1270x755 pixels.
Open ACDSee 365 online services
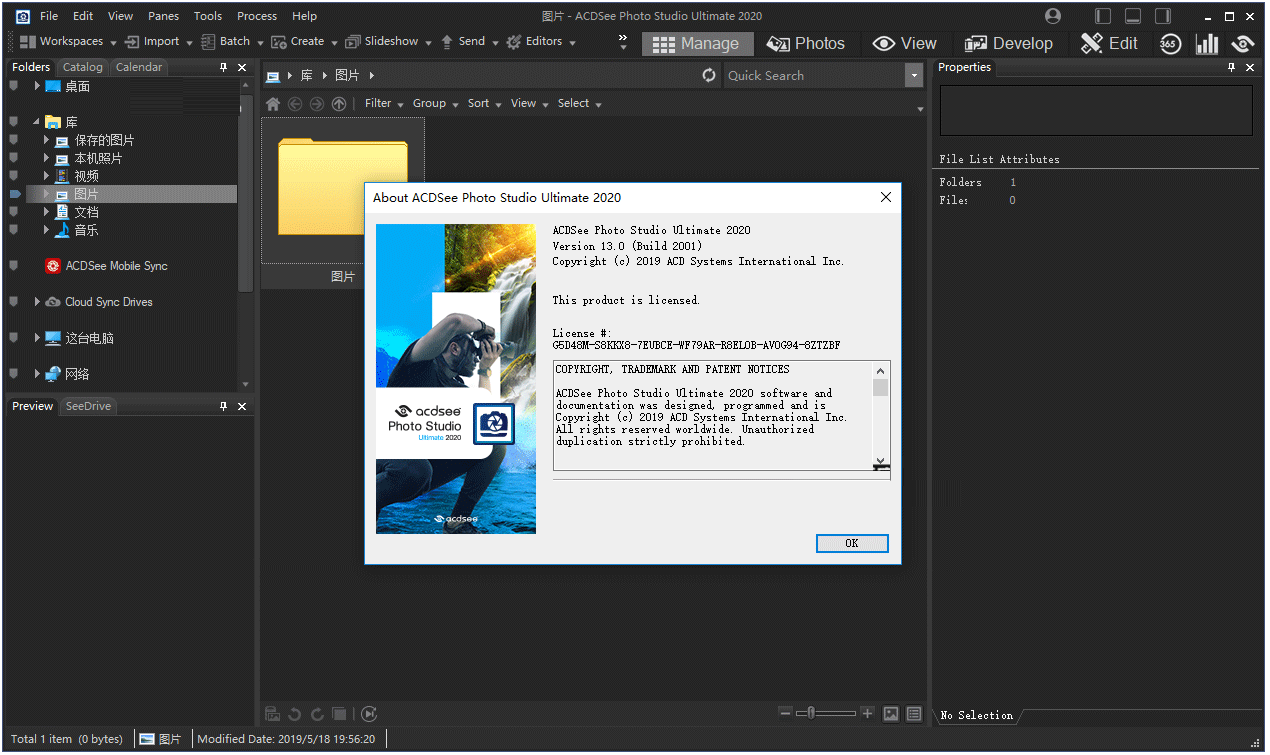pyautogui.click(x=1169, y=43)
